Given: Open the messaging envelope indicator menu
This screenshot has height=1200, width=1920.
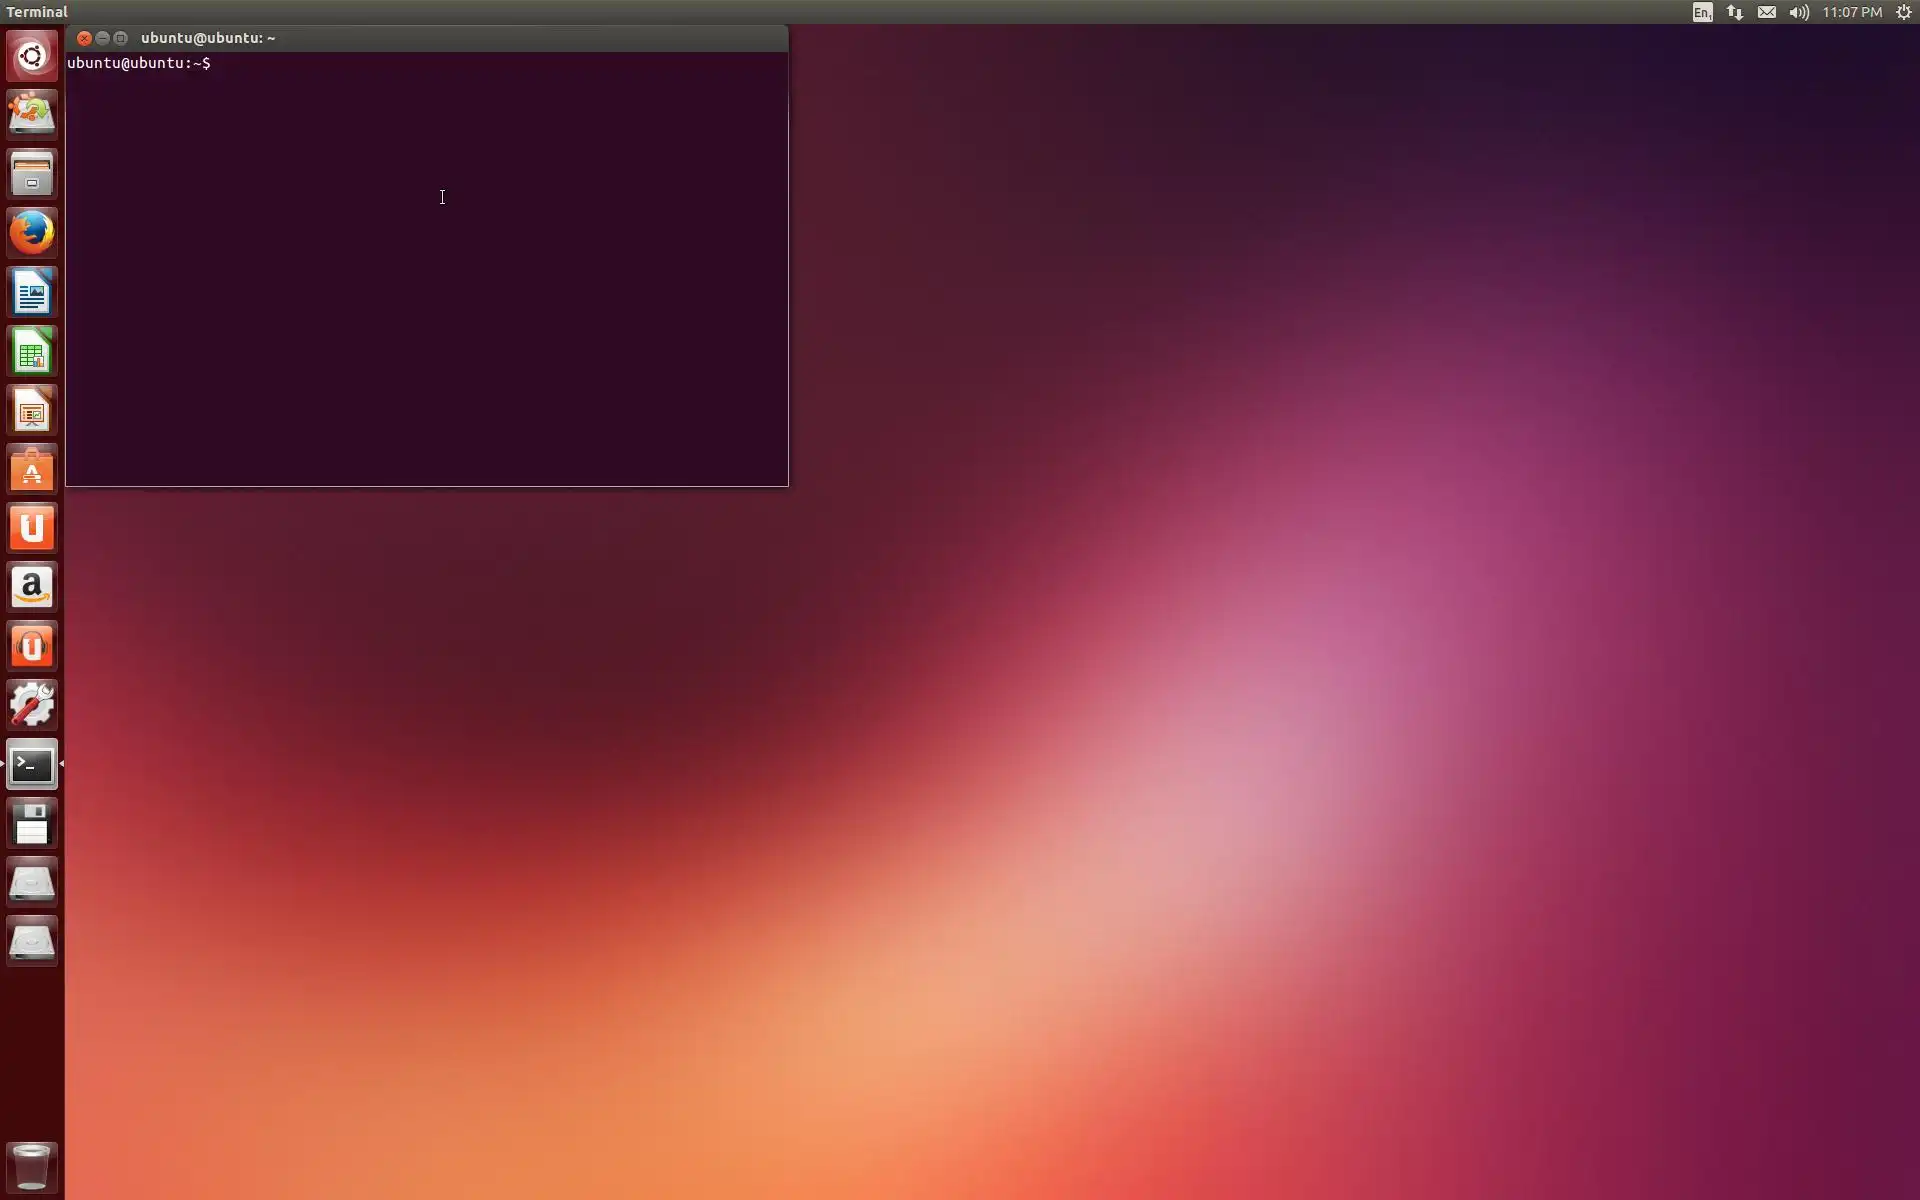Looking at the screenshot, I should tap(1767, 12).
